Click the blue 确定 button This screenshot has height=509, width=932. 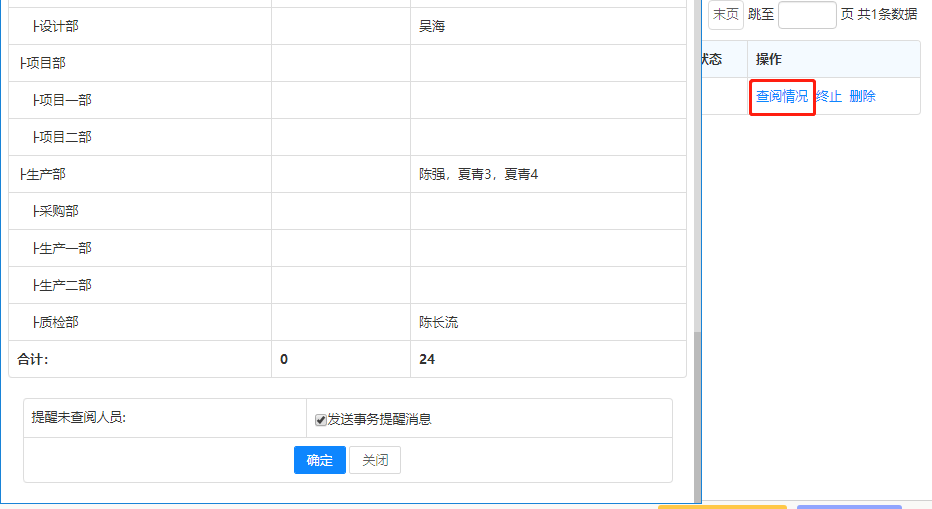click(319, 460)
